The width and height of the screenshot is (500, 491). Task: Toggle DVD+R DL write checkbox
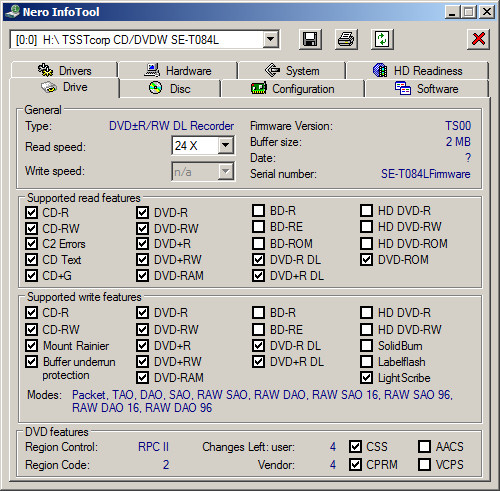259,361
